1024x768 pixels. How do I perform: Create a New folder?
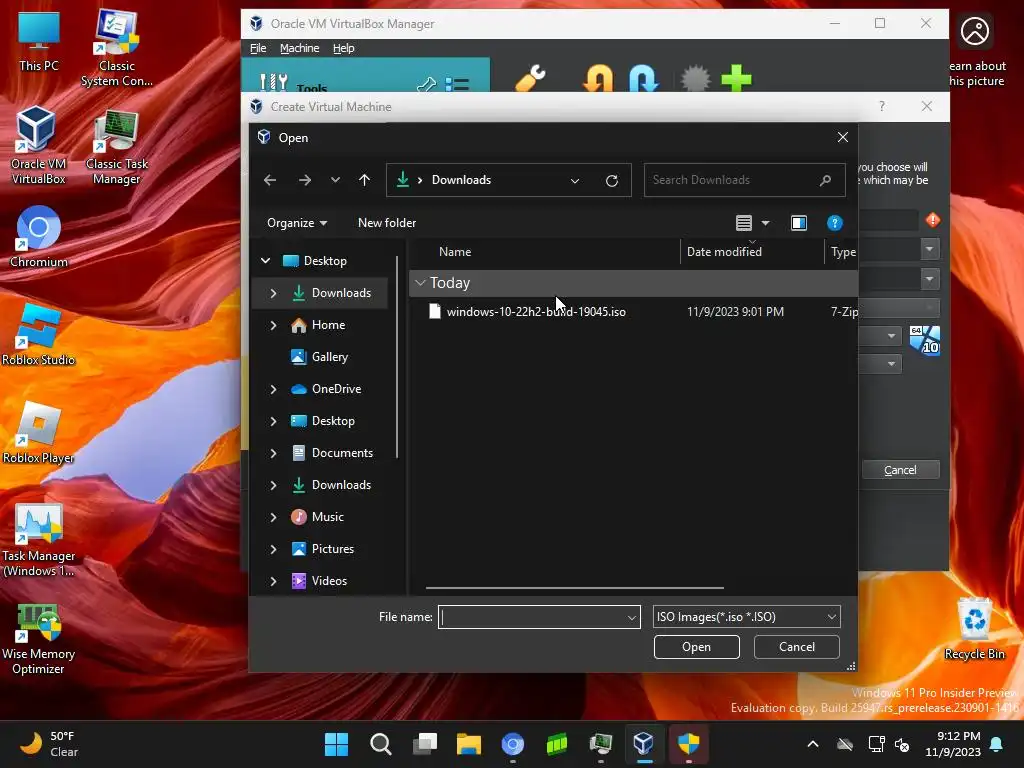coord(387,223)
